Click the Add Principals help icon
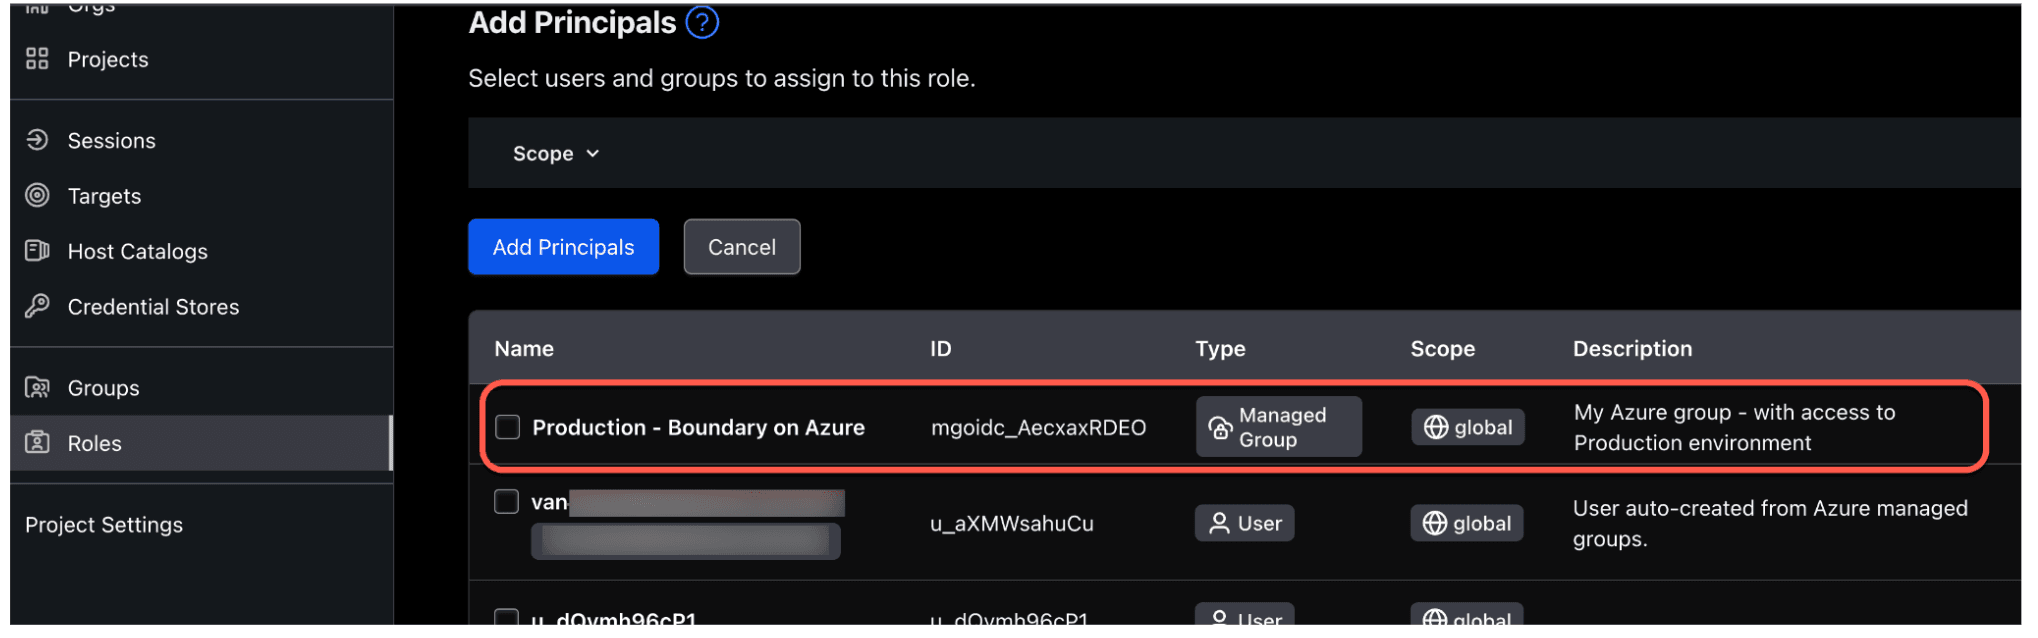The width and height of the screenshot is (2038, 638). 702,22
